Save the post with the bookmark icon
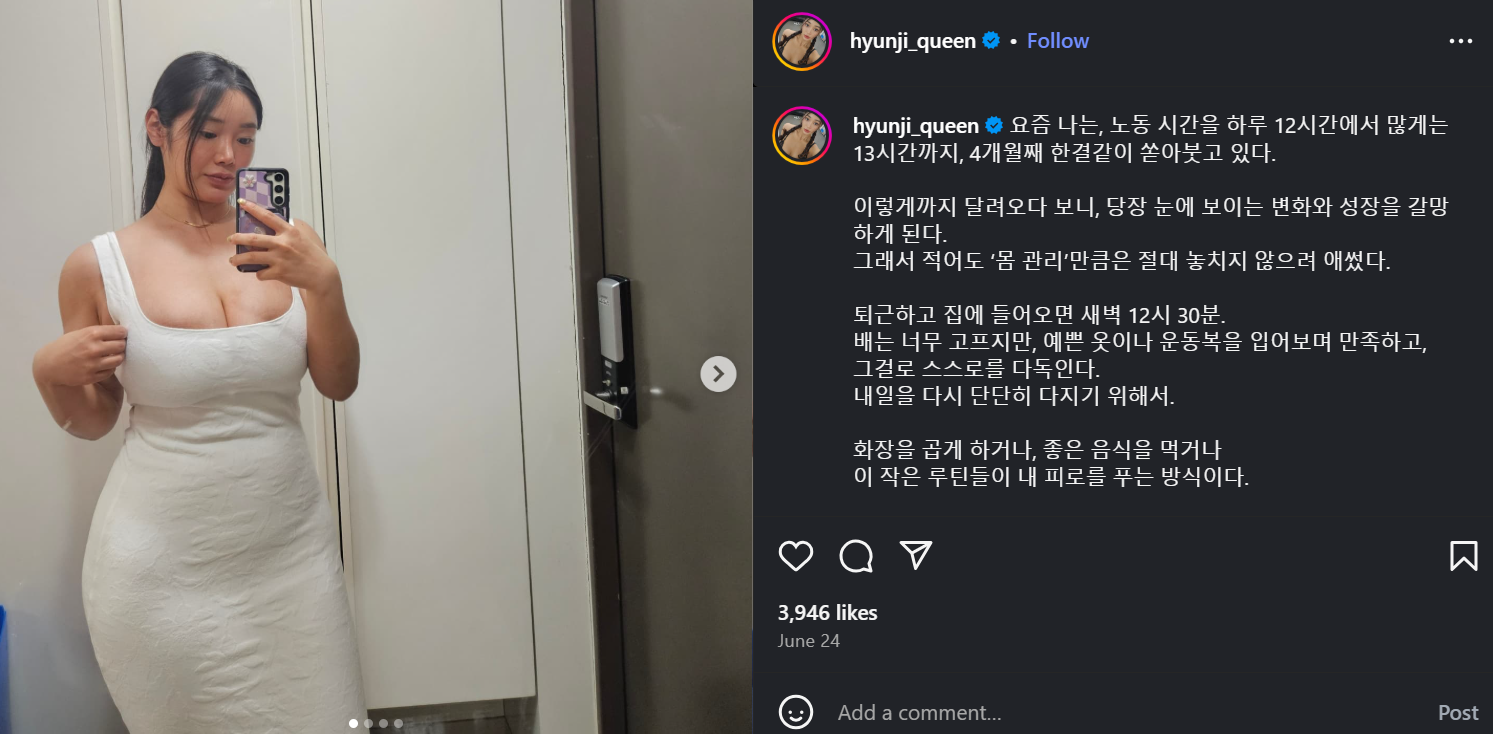Screen dimensions: 1493x734 coord(1463,556)
